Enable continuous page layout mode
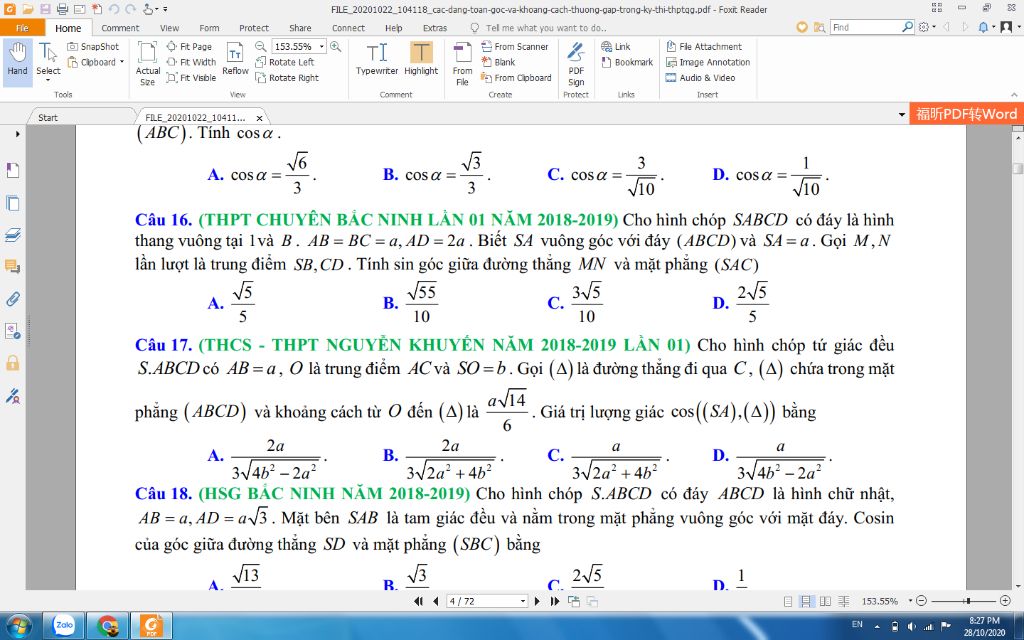Viewport: 1024px width, 640px height. coord(807,601)
